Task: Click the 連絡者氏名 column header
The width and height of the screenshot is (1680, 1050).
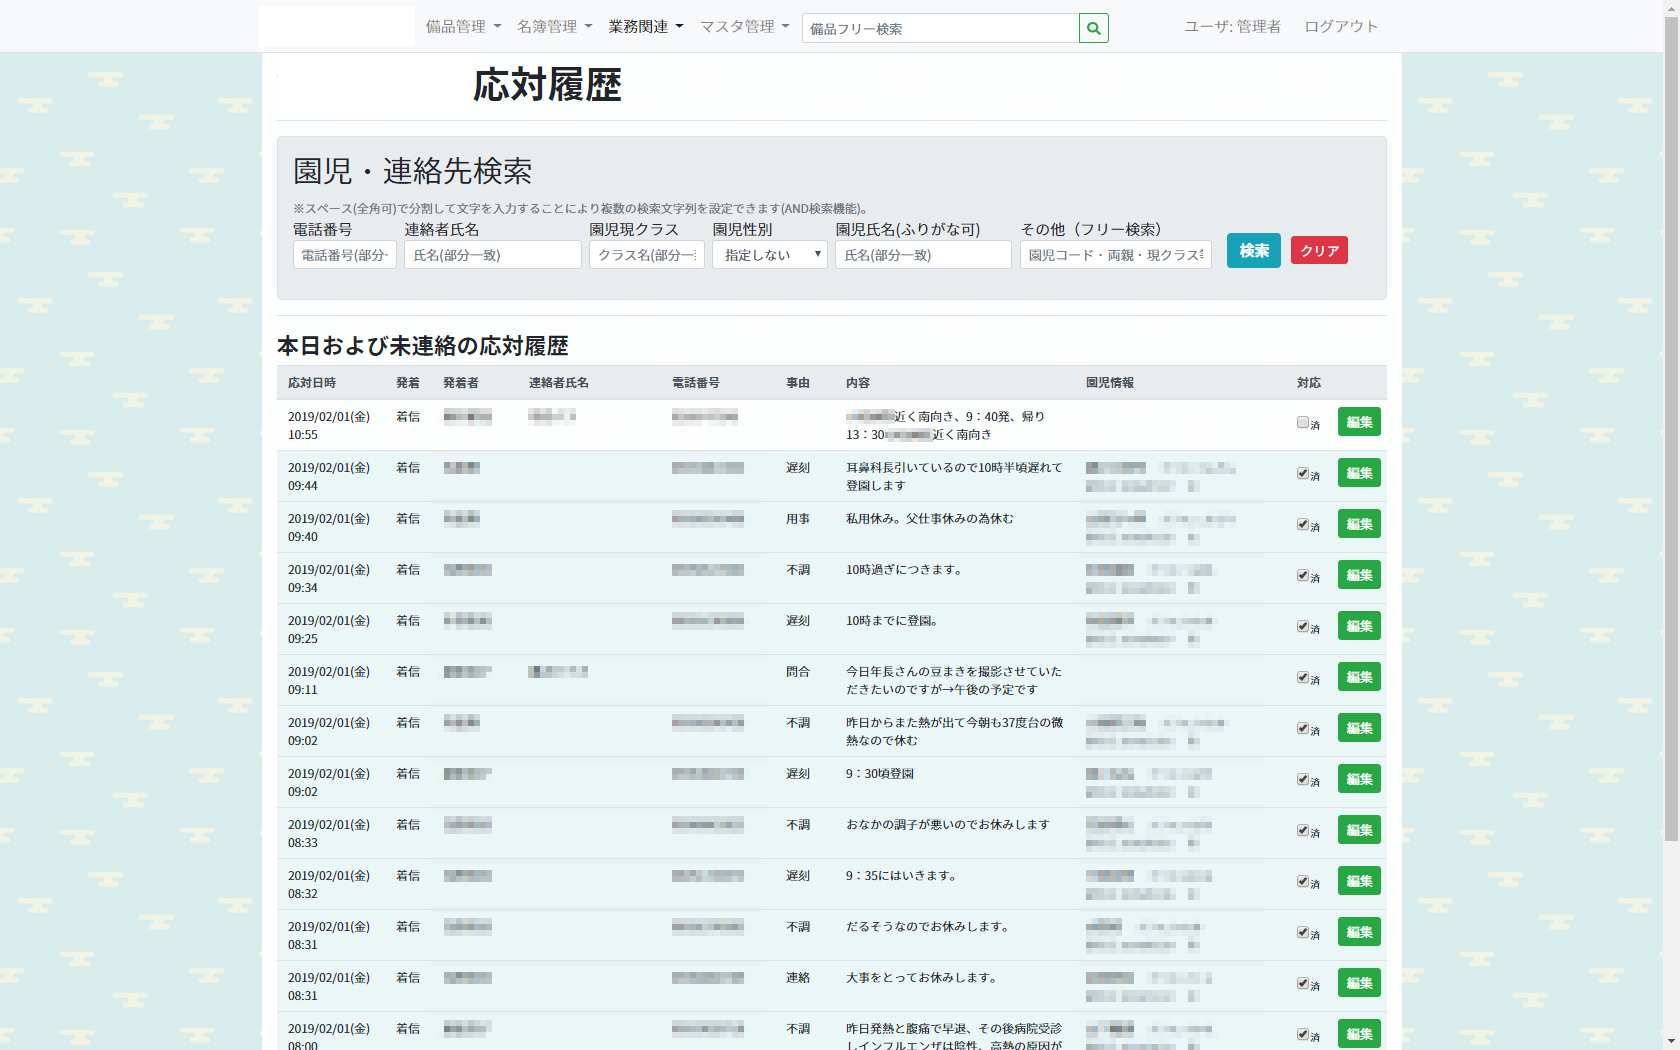Action: [x=559, y=383]
